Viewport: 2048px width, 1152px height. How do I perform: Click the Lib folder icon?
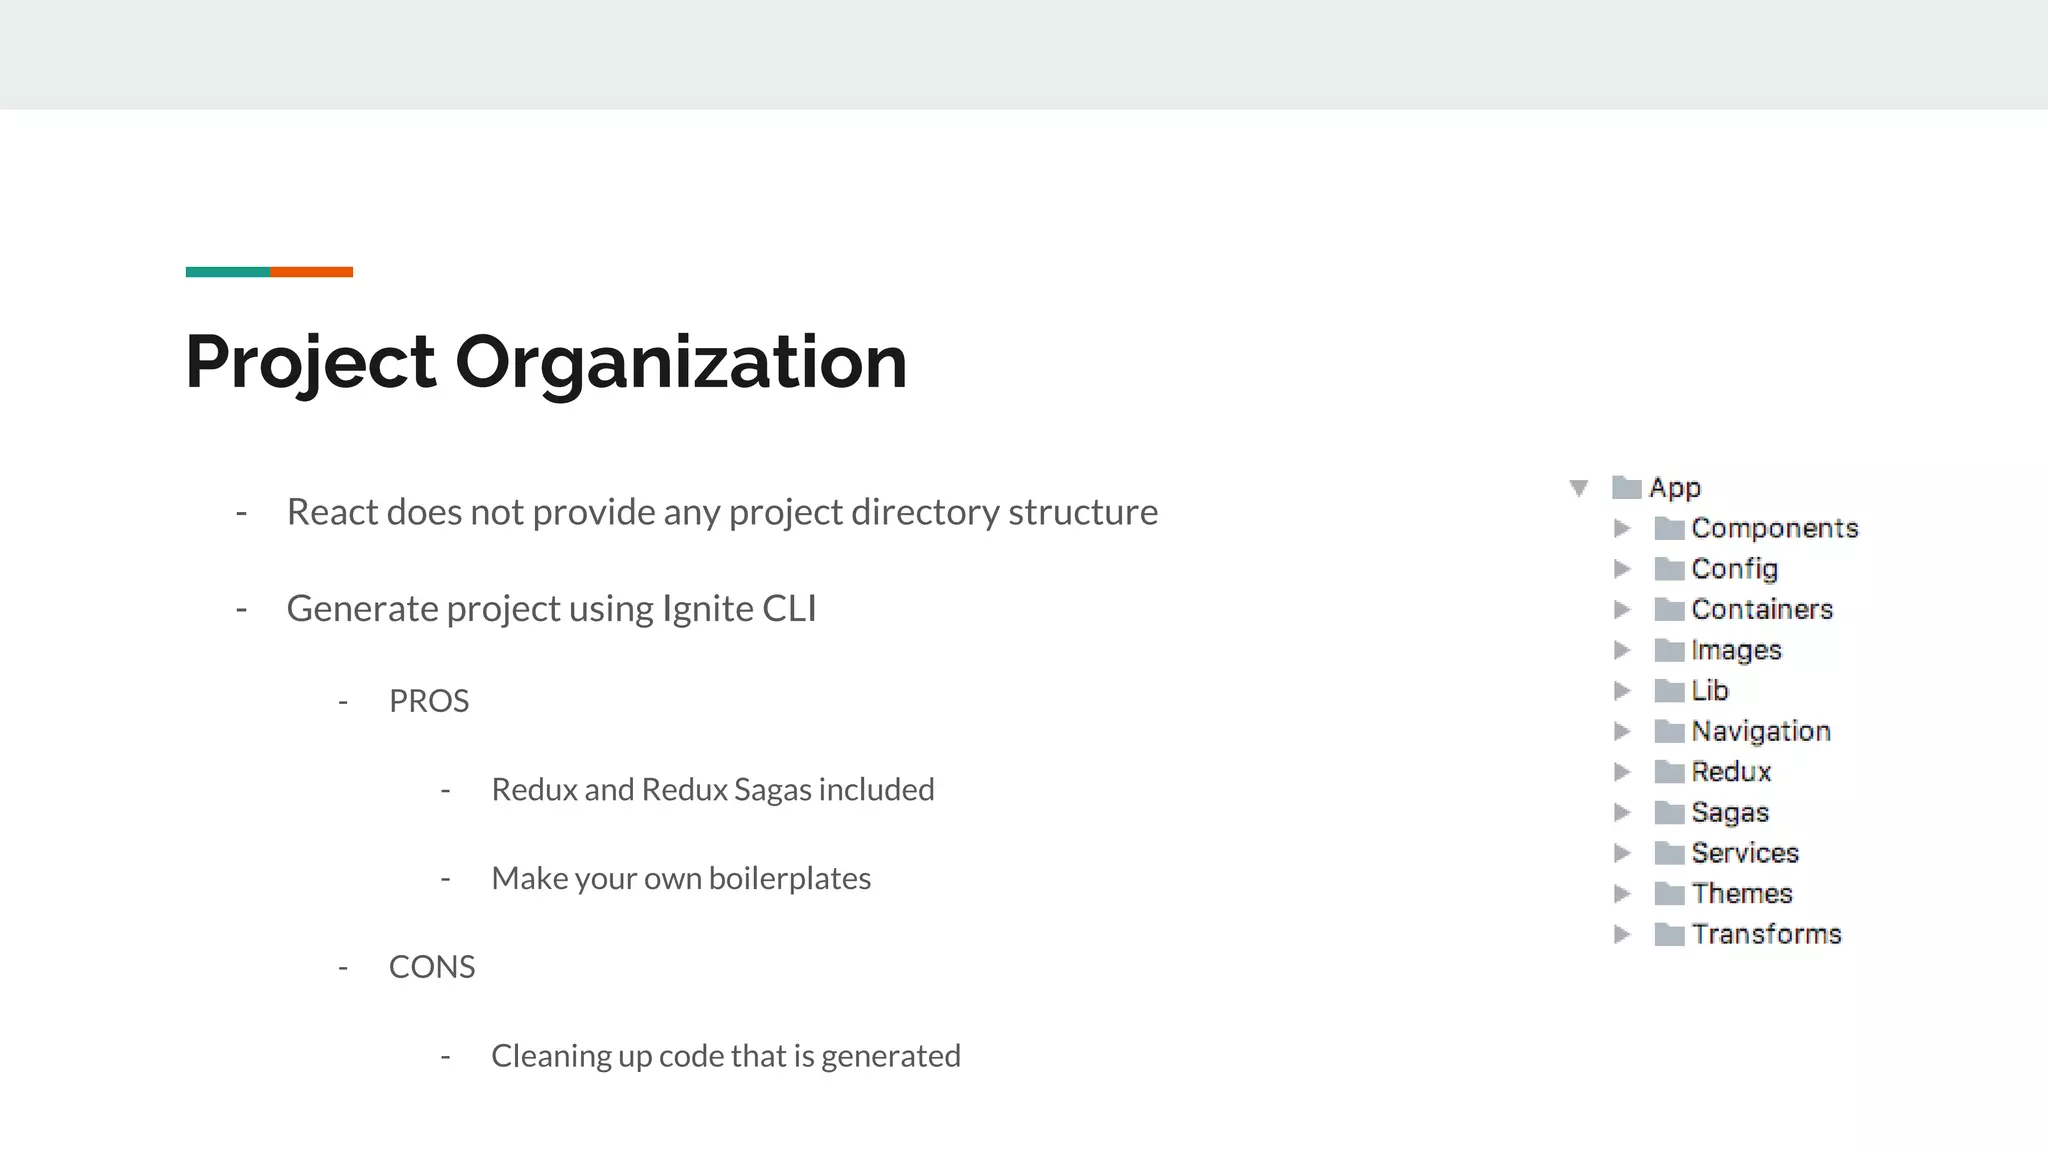[1669, 690]
